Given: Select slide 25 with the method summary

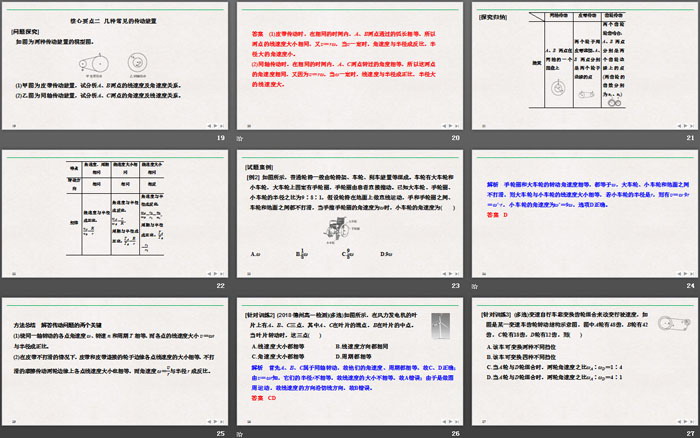Looking at the screenshot, I should click(115, 357).
